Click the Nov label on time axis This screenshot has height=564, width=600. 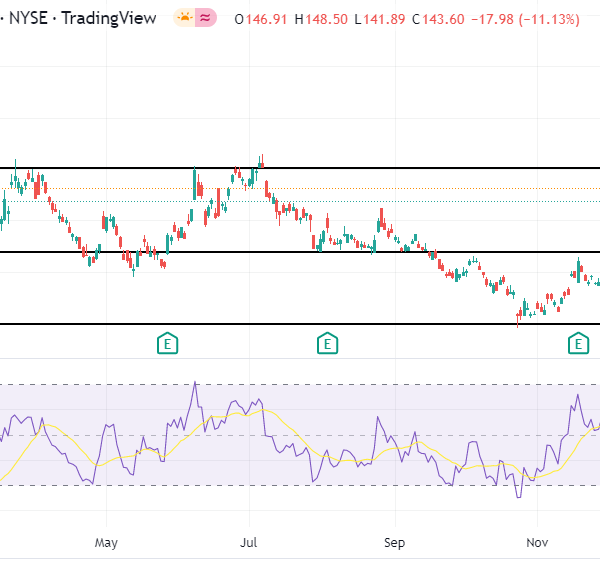tap(537, 544)
